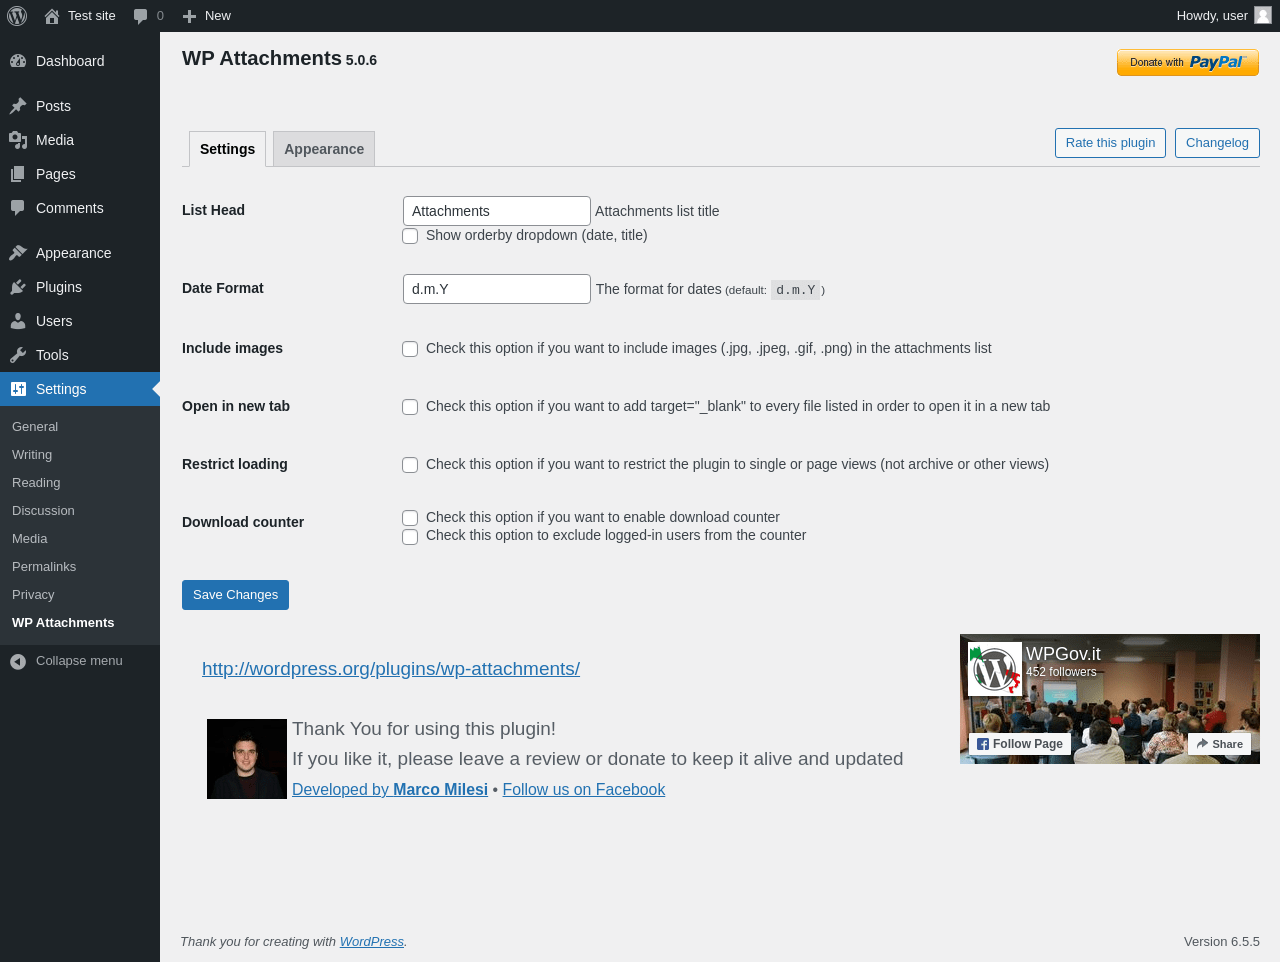1280x962 pixels.
Task: Open the Howdy, user account menu
Action: pos(1223,16)
